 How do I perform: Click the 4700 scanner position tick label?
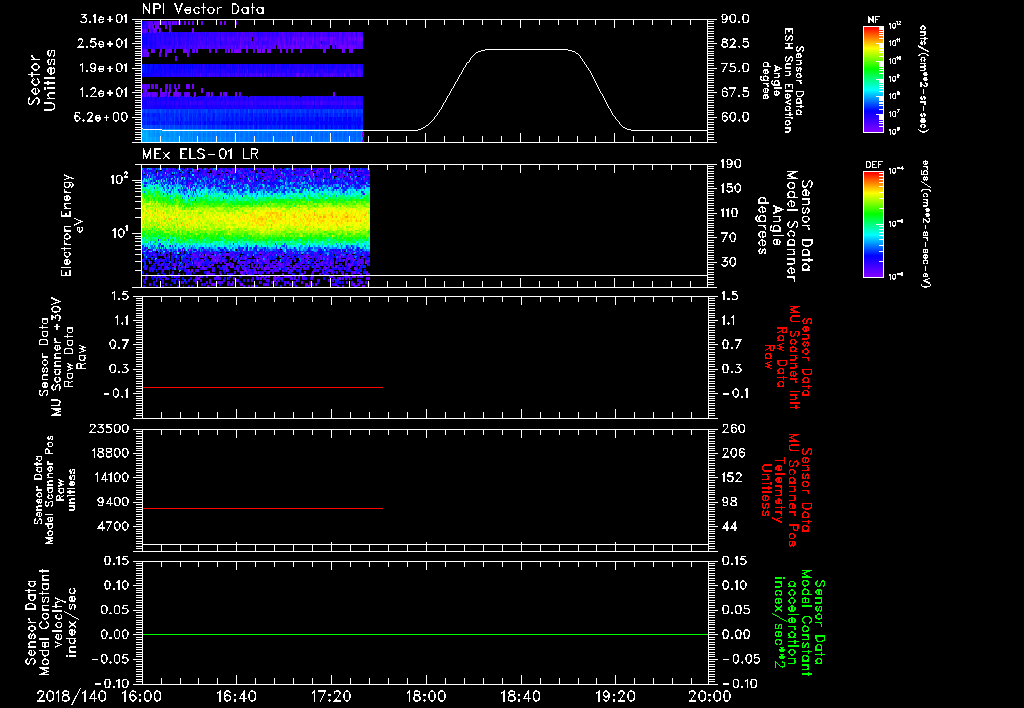[113, 526]
